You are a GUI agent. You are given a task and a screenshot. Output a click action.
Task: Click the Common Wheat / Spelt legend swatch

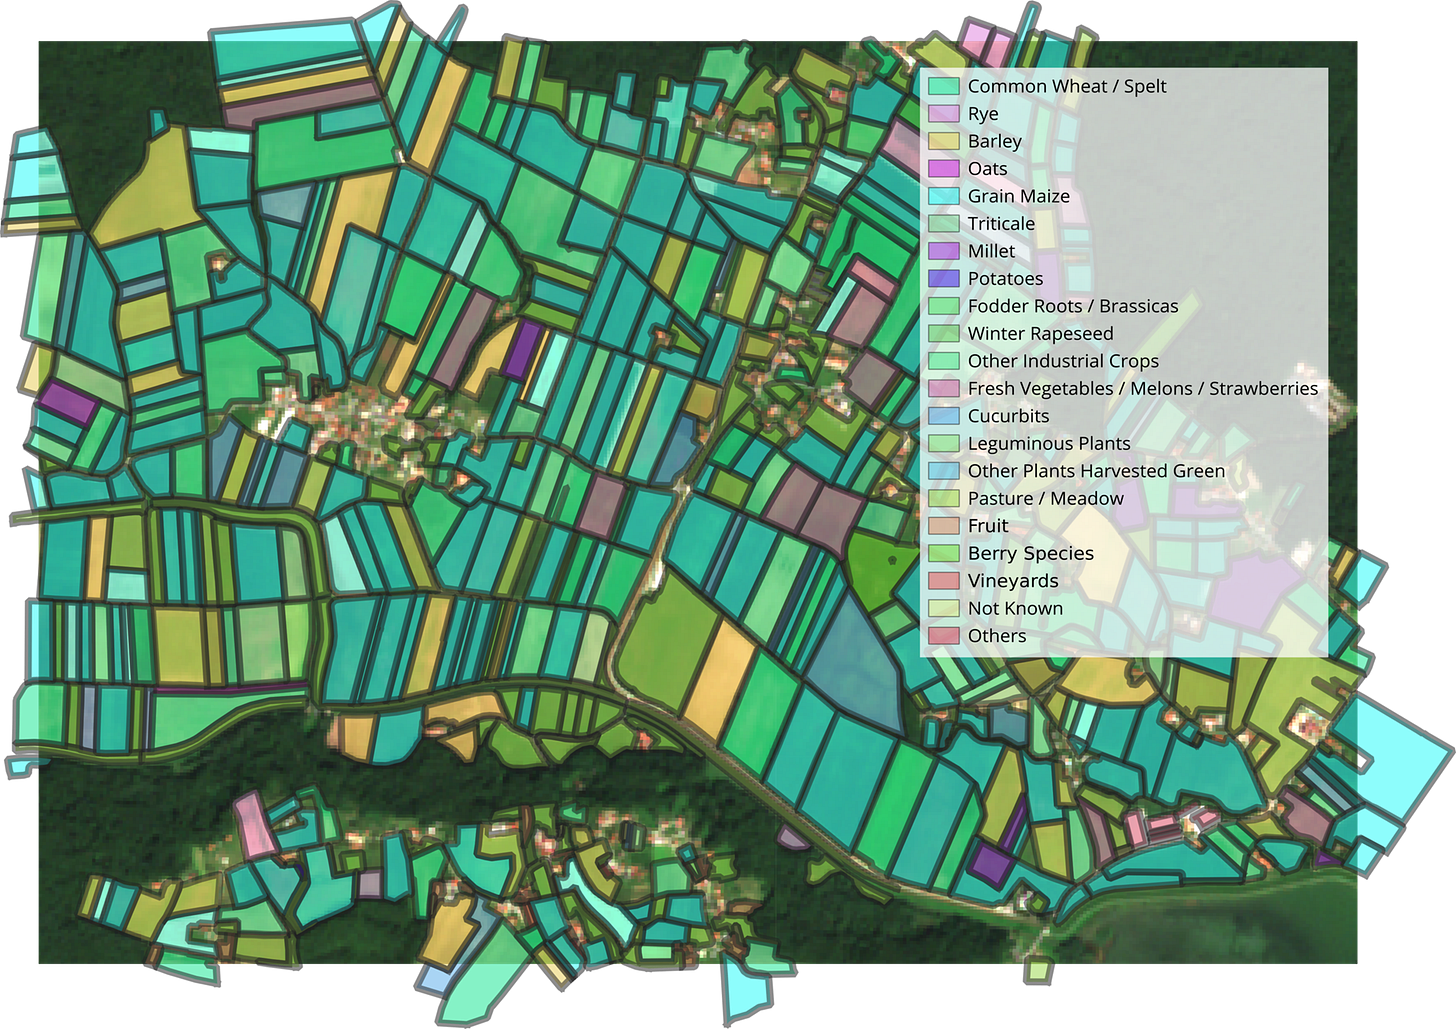pyautogui.click(x=944, y=86)
